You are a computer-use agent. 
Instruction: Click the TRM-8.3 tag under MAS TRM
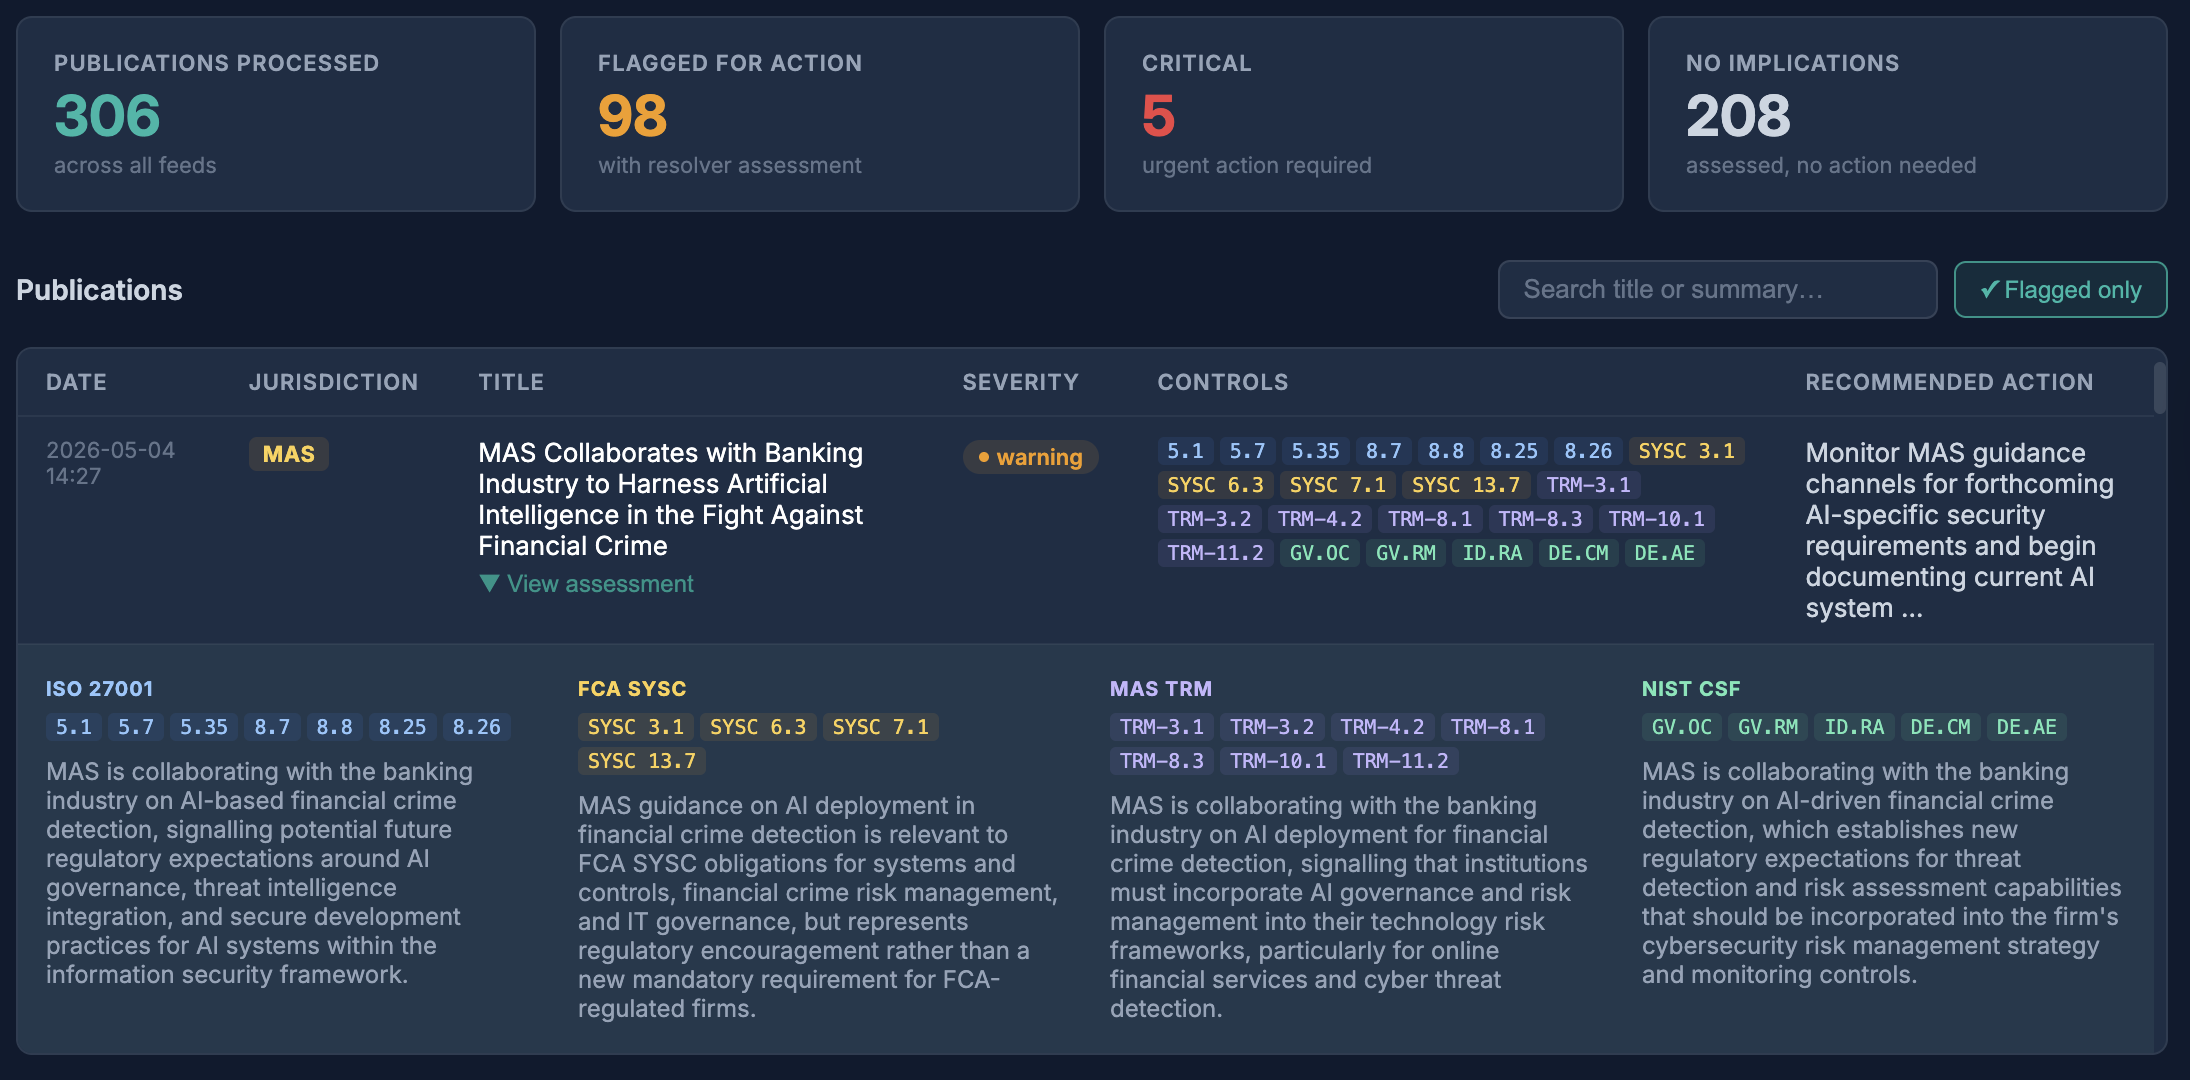(x=1161, y=761)
